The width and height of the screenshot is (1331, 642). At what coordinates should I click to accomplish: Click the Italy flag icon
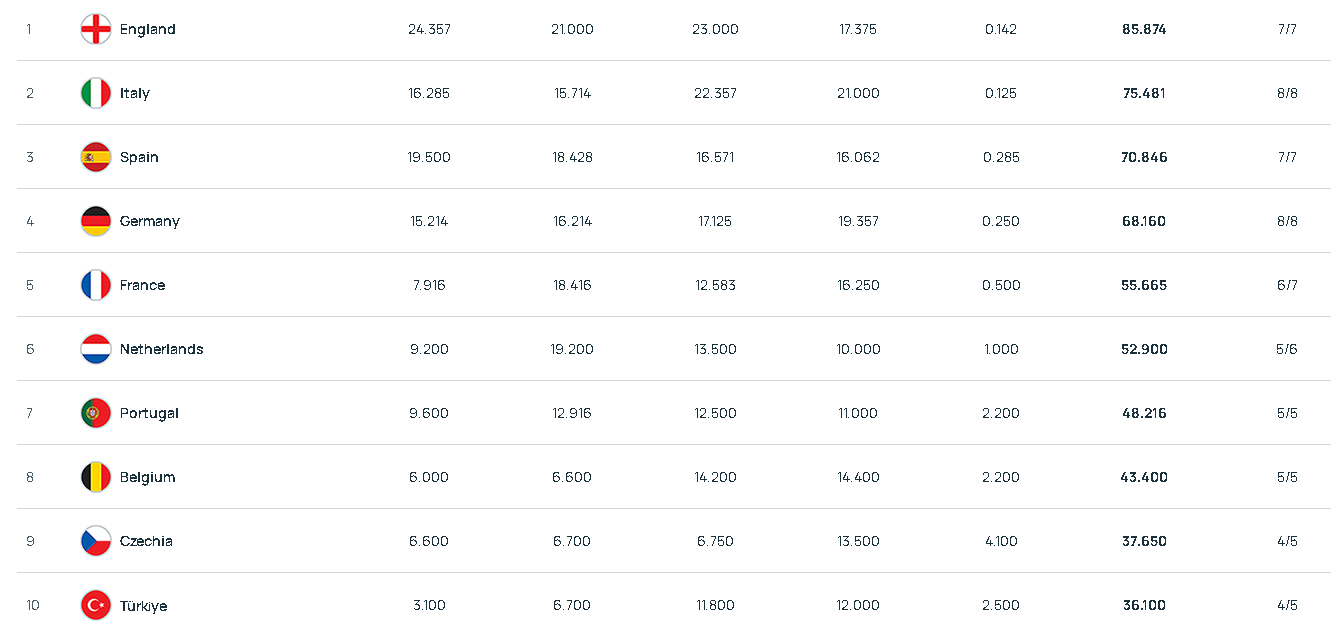click(x=96, y=93)
